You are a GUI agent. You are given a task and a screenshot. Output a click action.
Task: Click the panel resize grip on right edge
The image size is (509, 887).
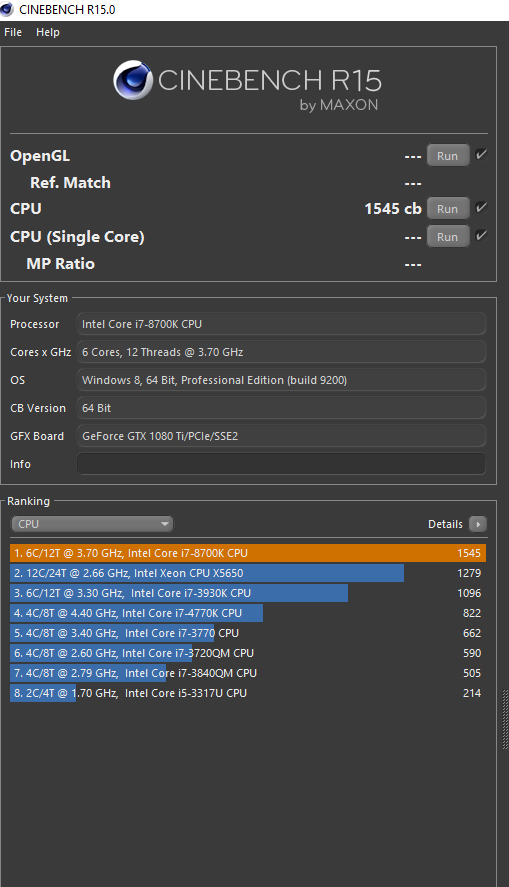(505, 720)
